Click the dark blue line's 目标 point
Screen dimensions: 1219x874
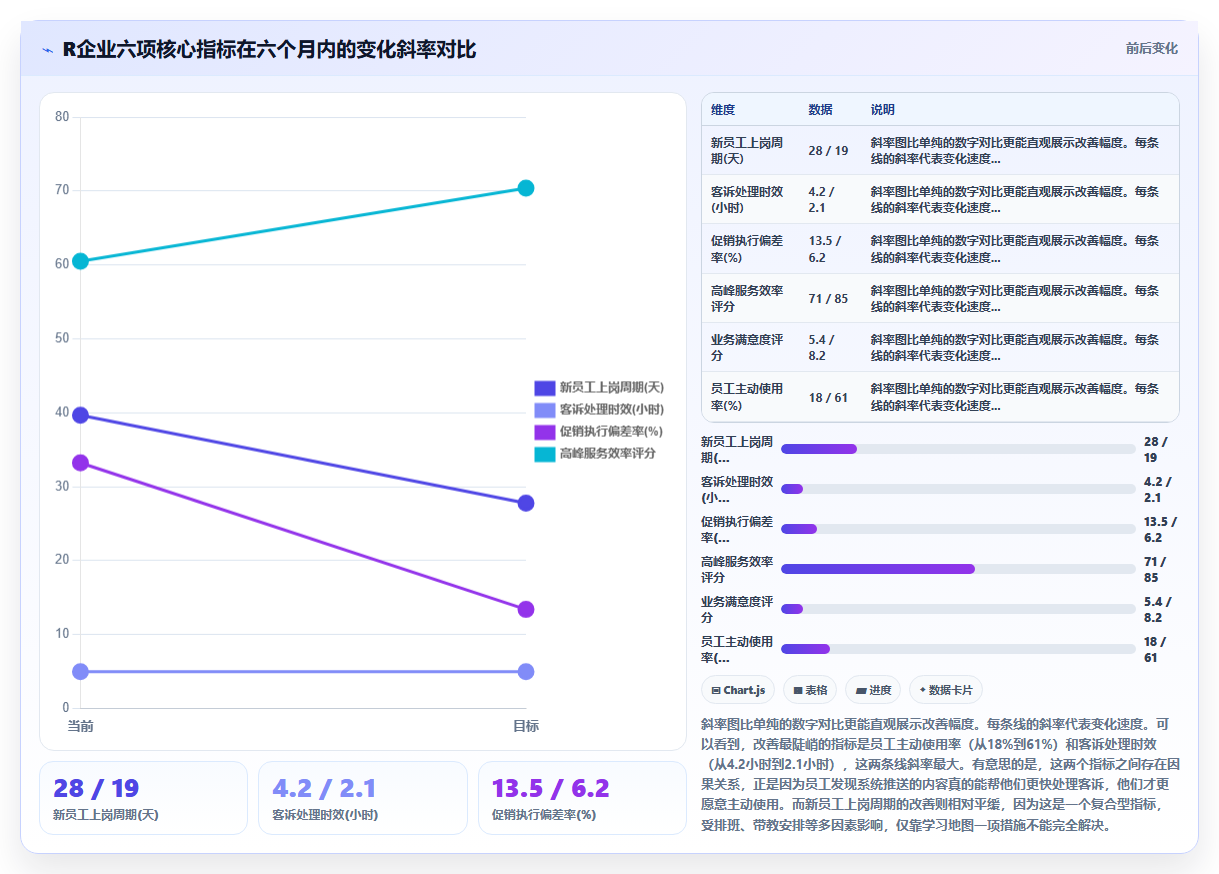pos(526,503)
